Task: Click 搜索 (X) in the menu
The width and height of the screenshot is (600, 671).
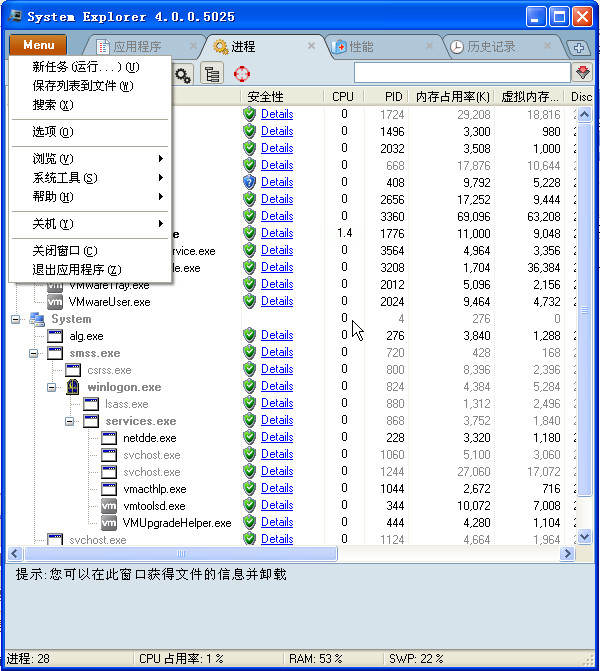Action: coord(90,105)
